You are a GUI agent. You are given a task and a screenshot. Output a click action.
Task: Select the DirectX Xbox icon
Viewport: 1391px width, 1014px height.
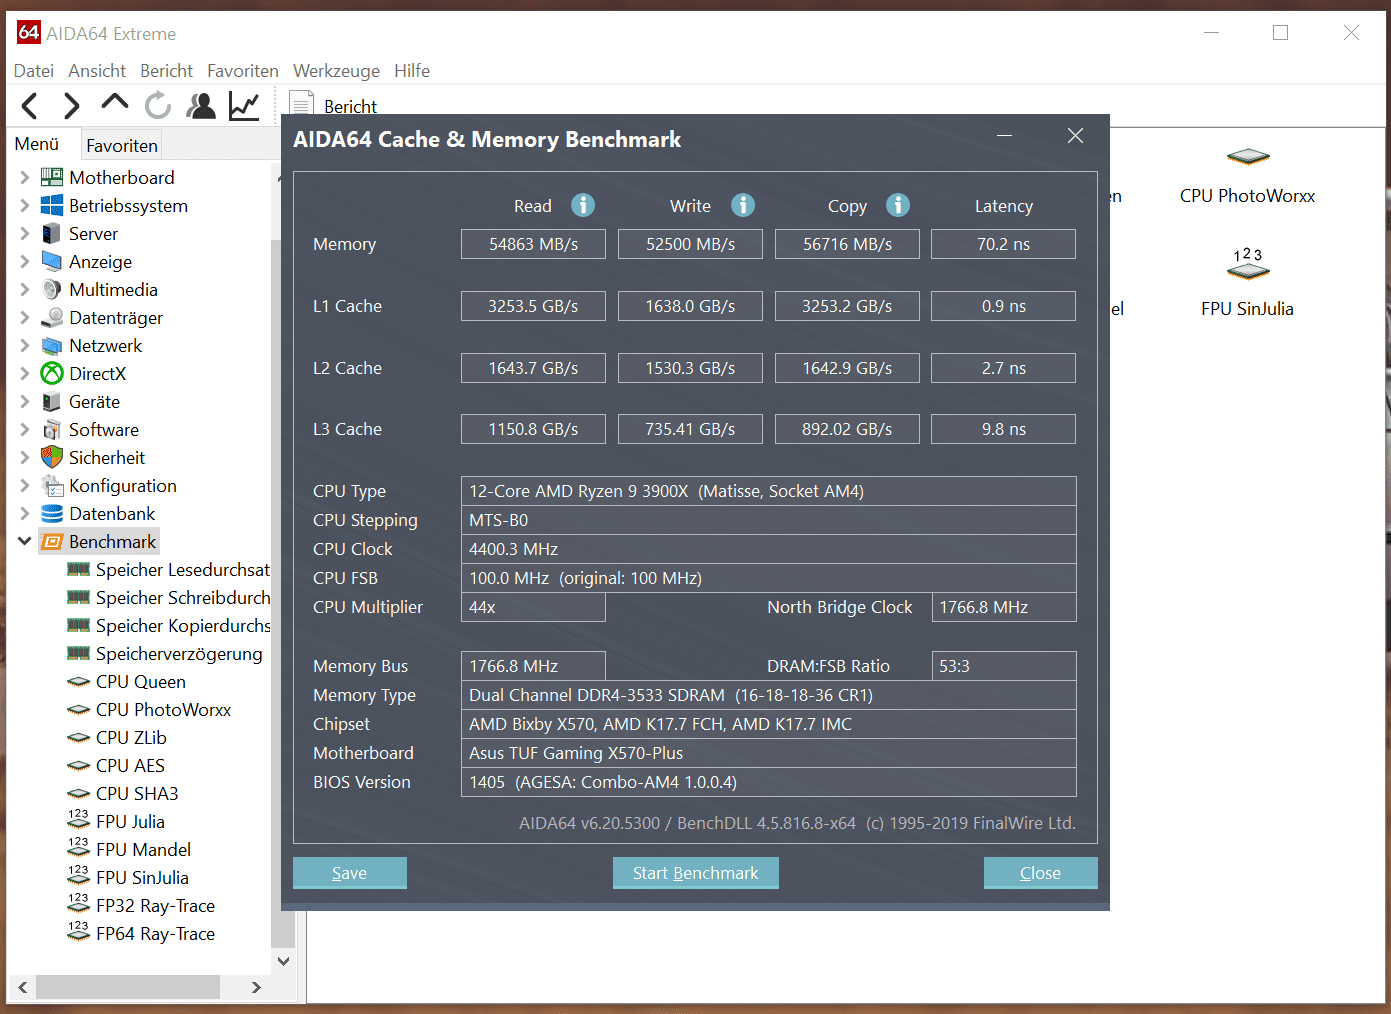click(52, 373)
